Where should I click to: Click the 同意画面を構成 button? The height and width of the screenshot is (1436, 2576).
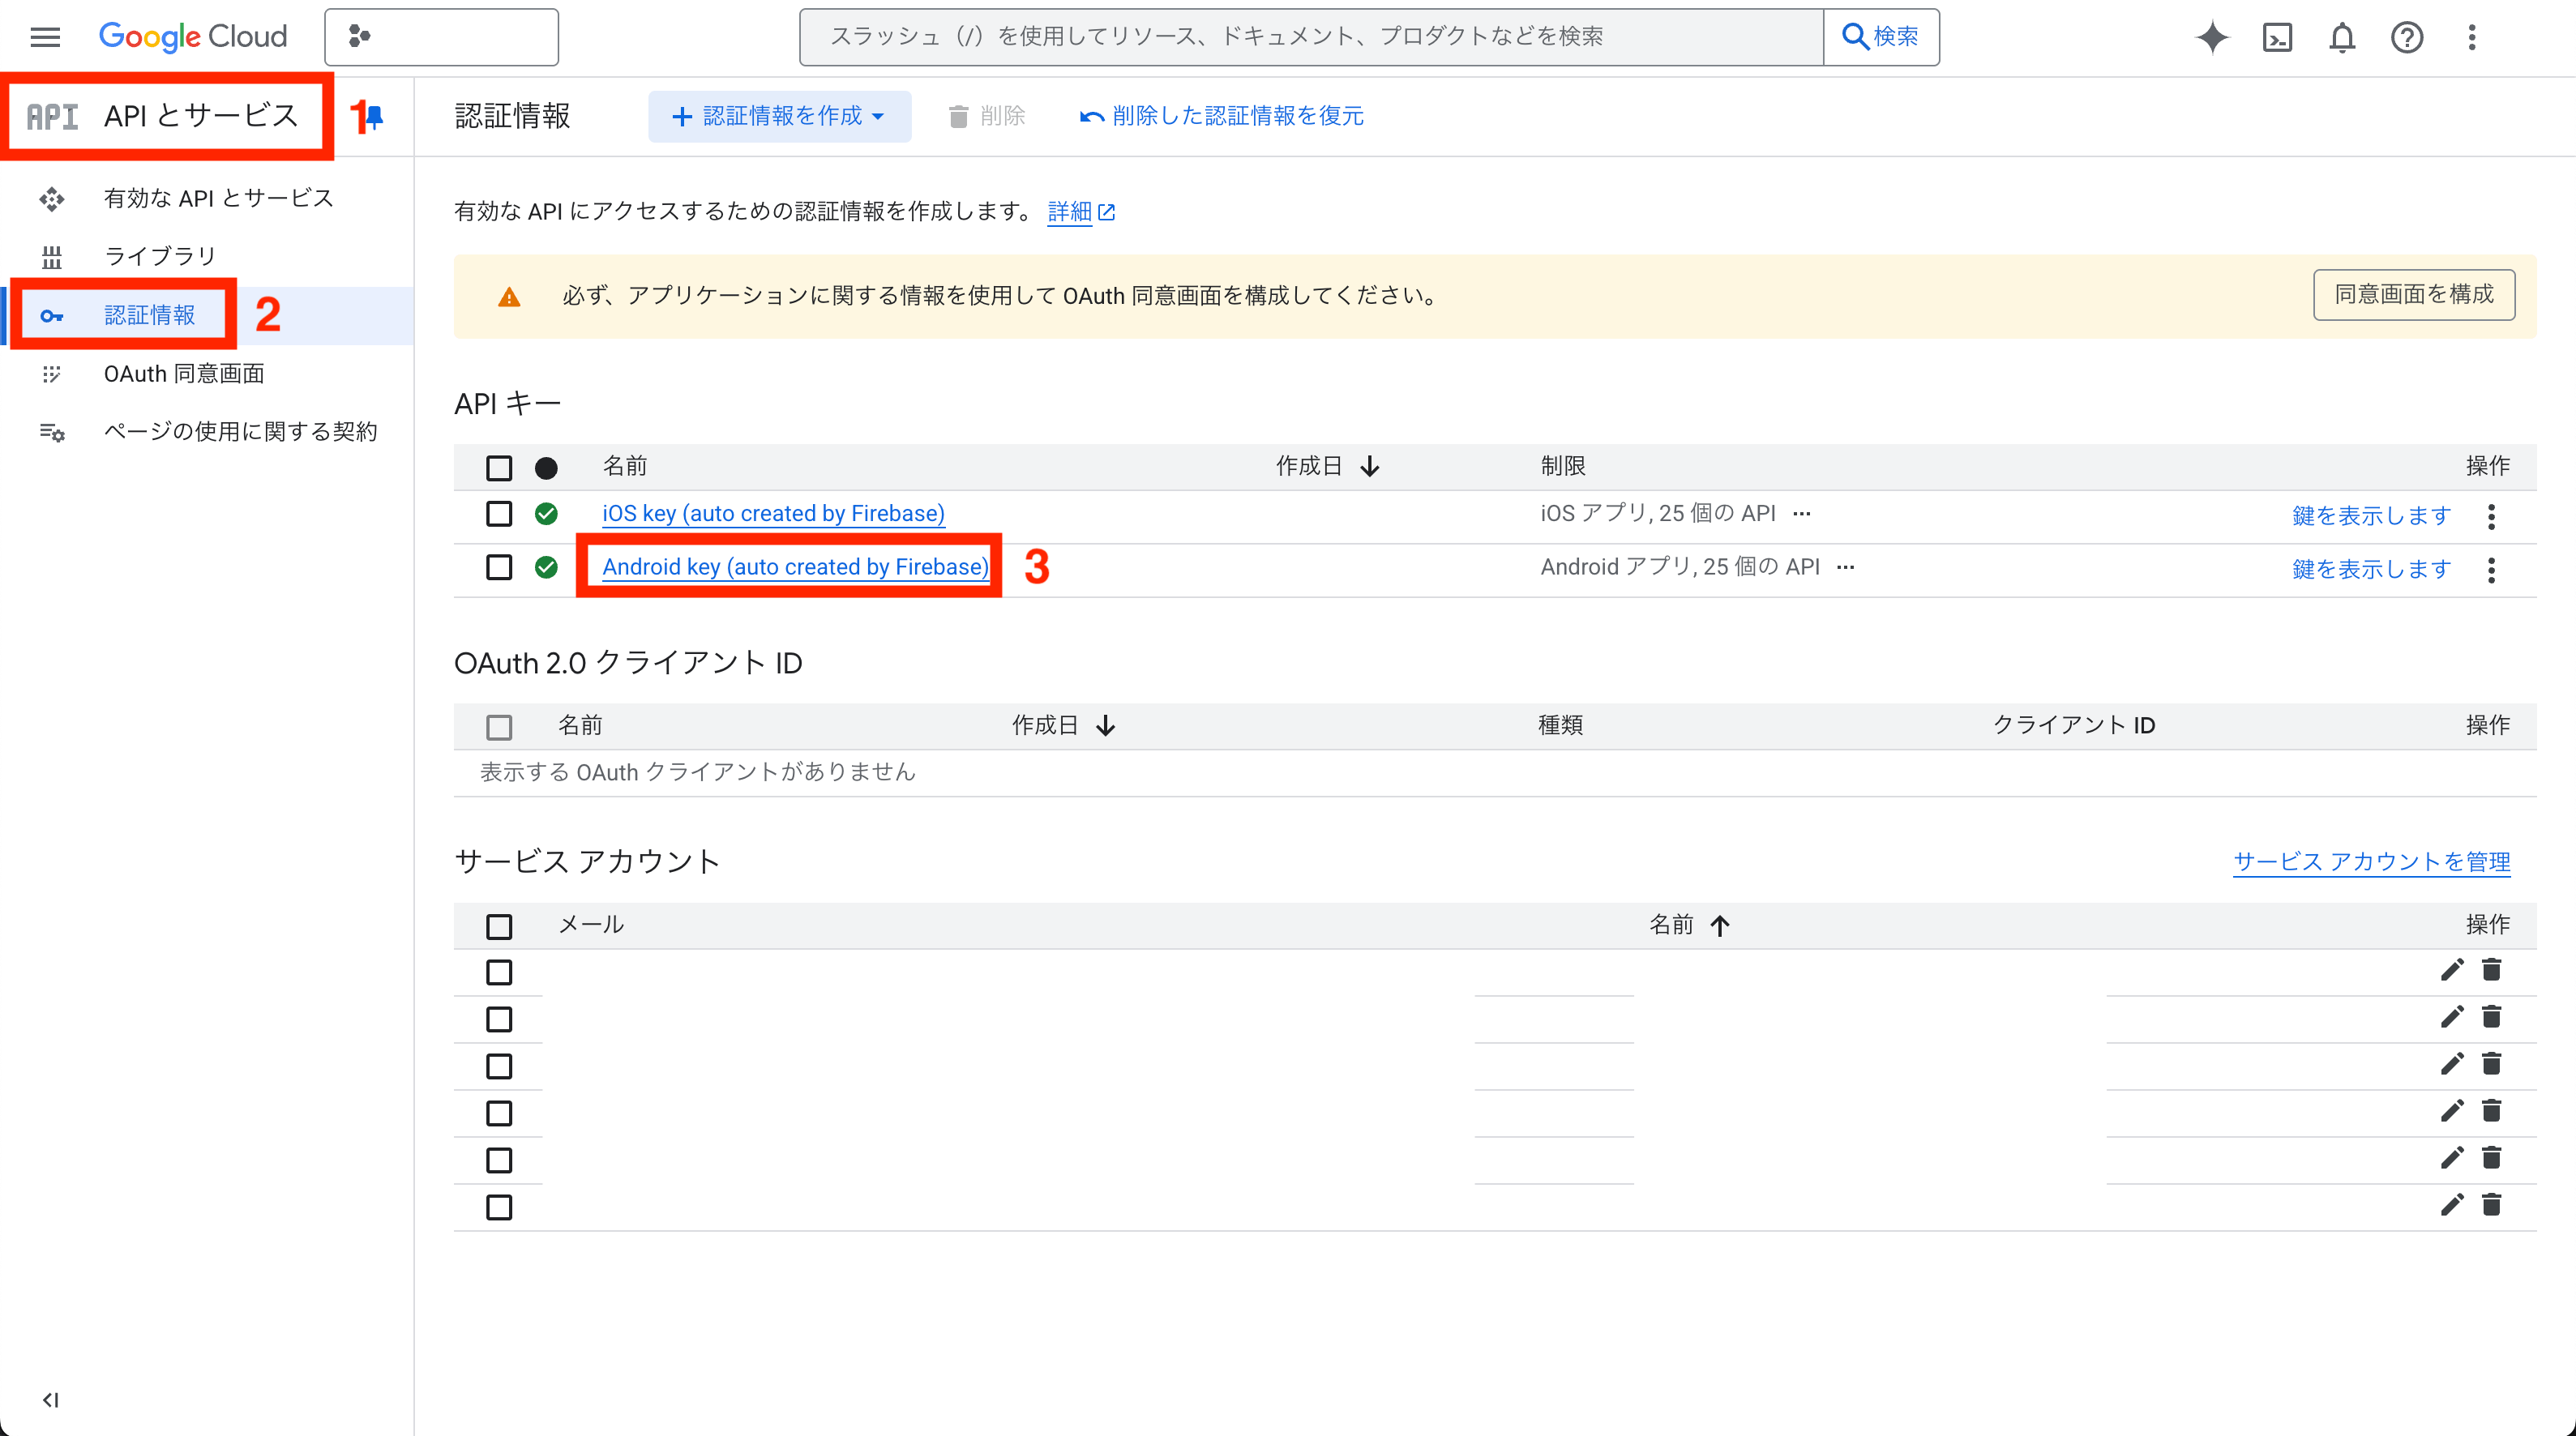(x=2413, y=294)
